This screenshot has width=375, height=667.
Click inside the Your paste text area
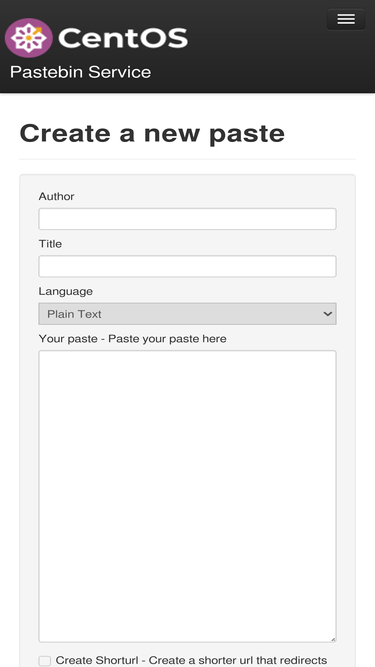(188, 496)
